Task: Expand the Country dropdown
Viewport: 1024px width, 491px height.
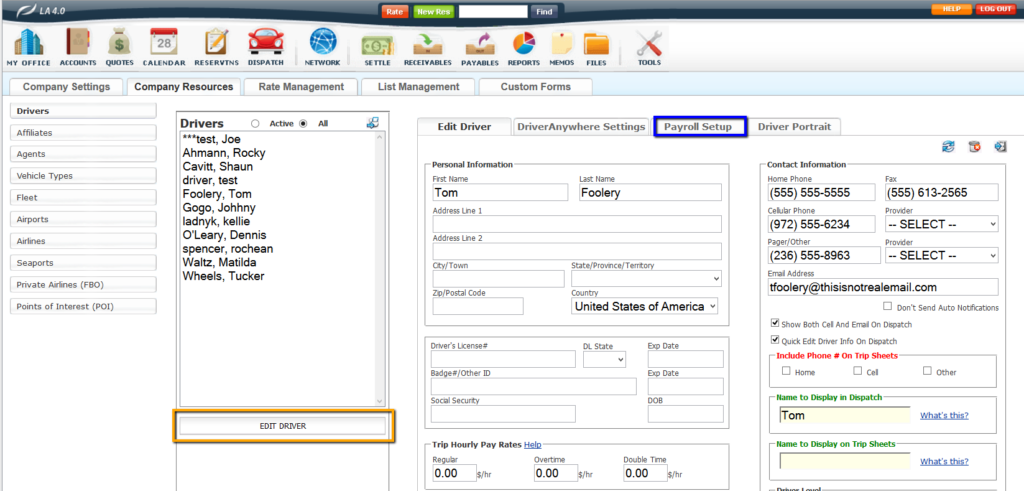Action: 645,306
